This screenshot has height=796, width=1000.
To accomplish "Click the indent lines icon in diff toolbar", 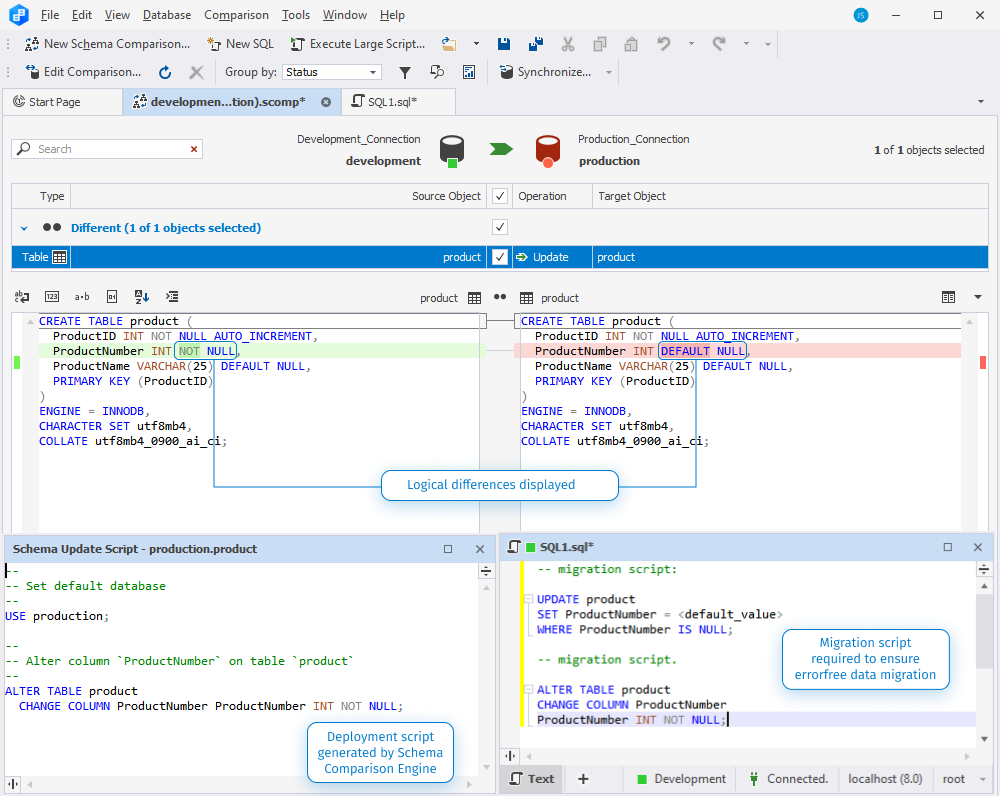I will tap(172, 297).
